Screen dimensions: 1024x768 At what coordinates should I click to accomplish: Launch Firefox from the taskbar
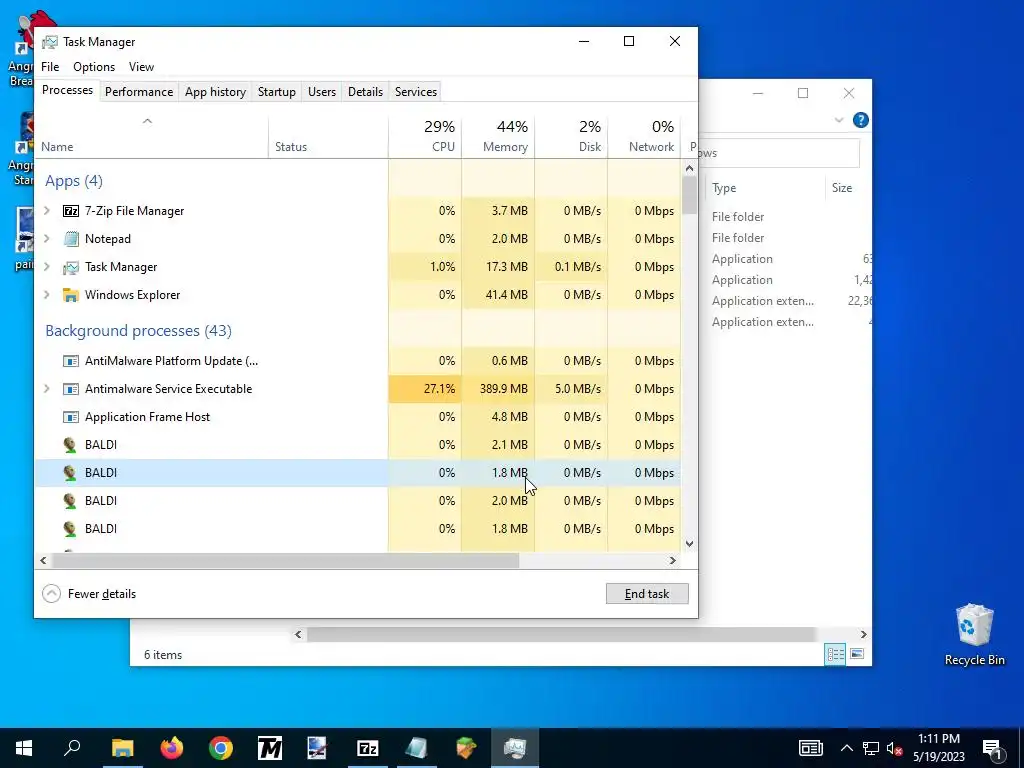pos(172,748)
